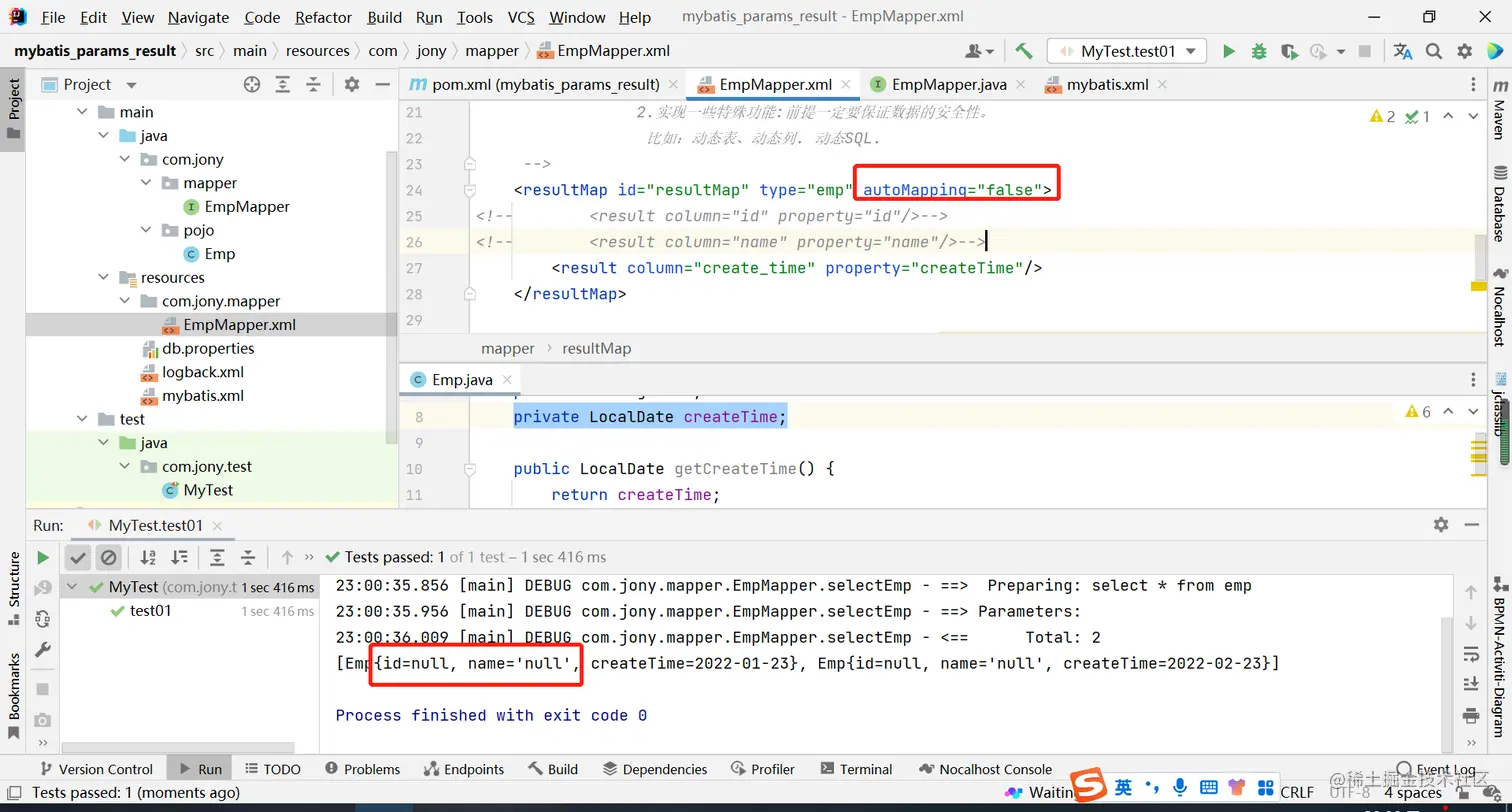Collapse the pojo package node
Screen dimensions: 1512x812
(146, 230)
